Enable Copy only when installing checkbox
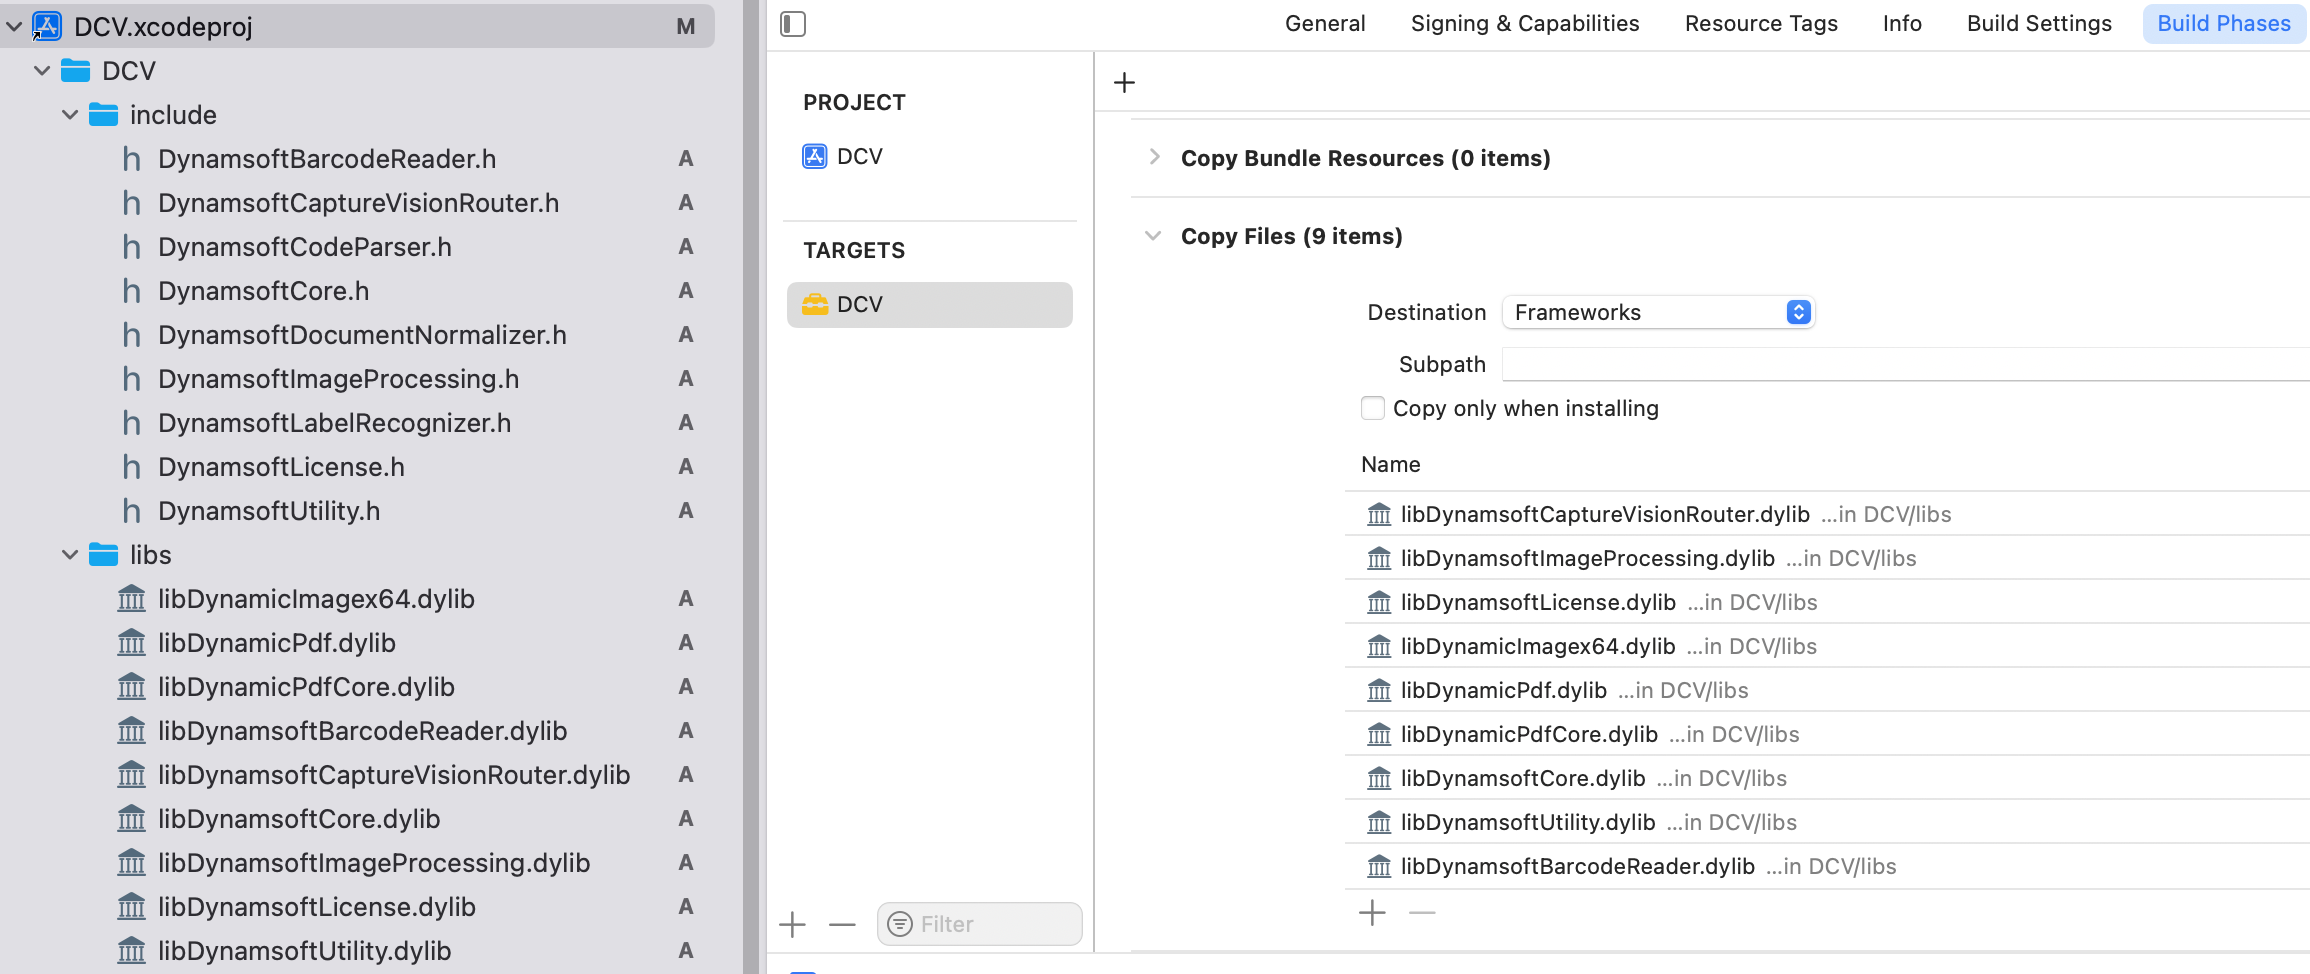The width and height of the screenshot is (2310, 974). (1373, 408)
